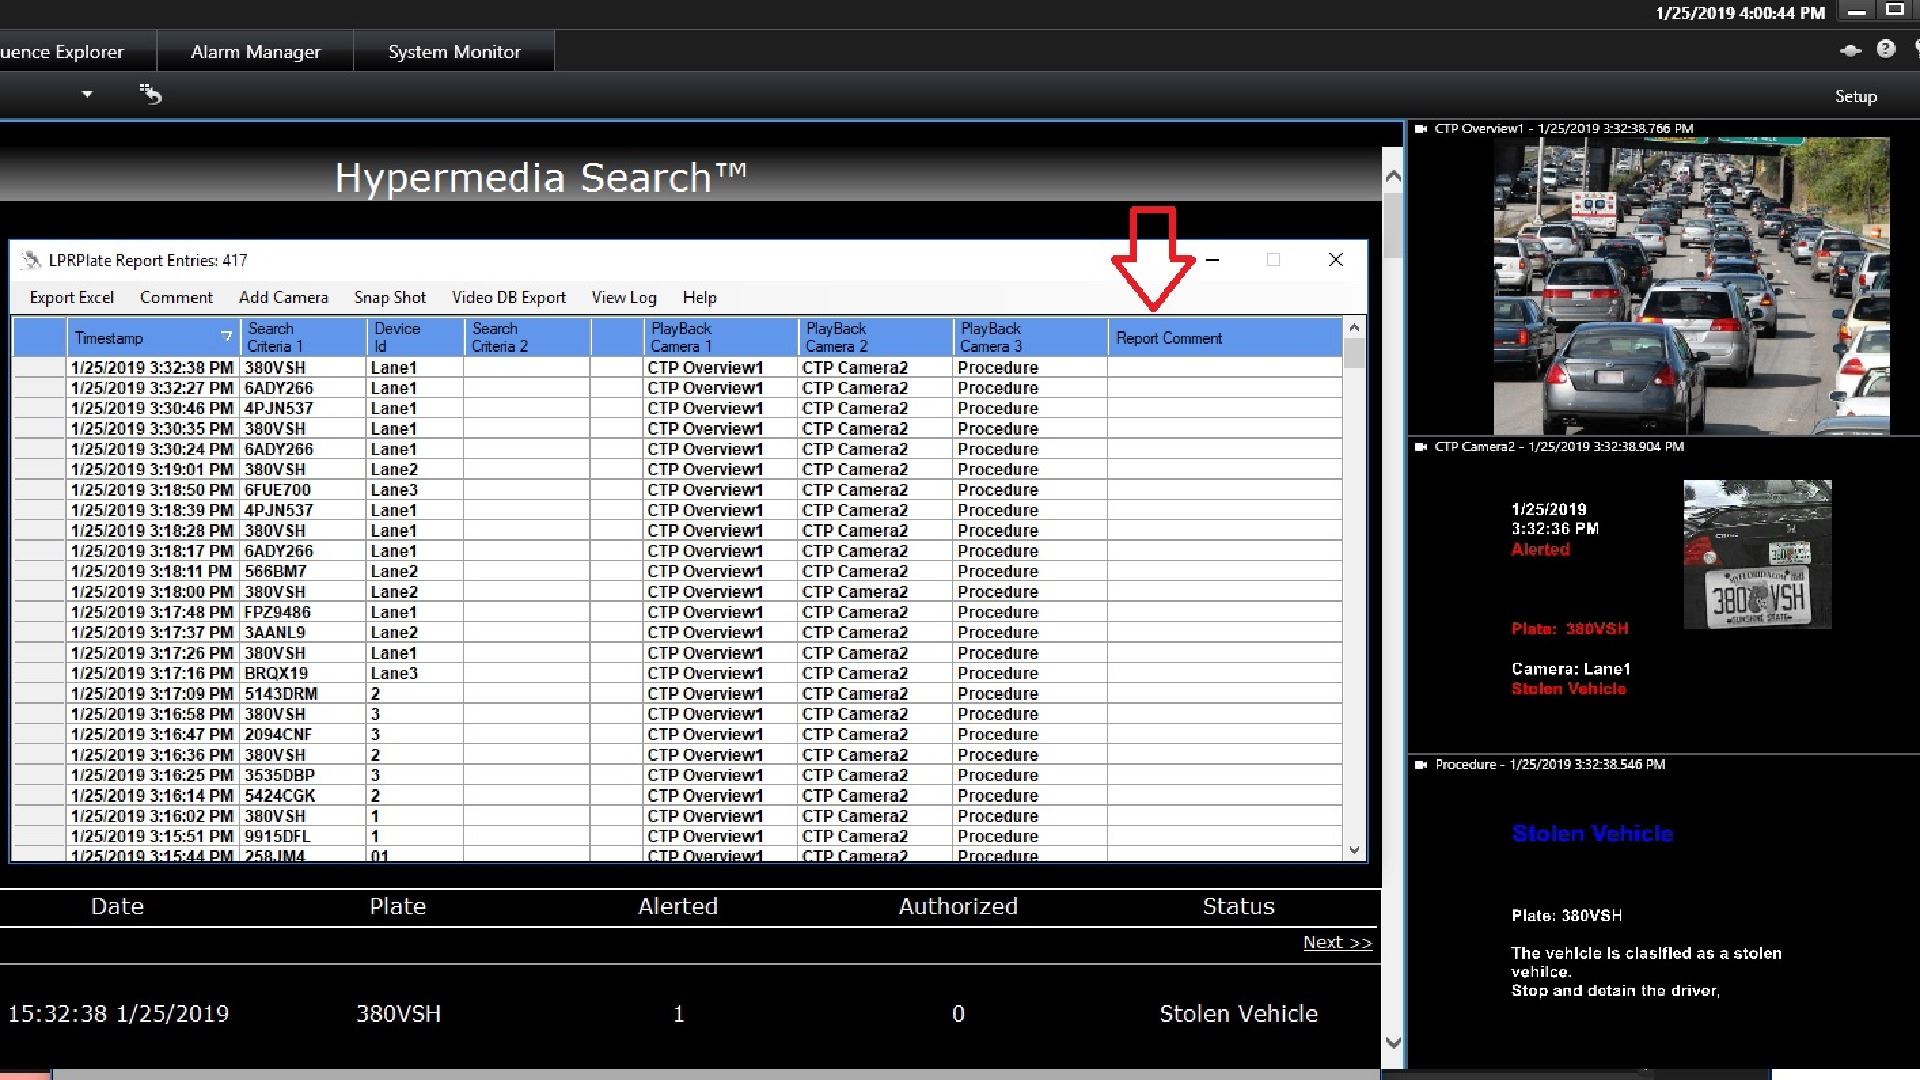Open the Sequence Explorer tab
Screen dimensions: 1920x1080
point(70,51)
